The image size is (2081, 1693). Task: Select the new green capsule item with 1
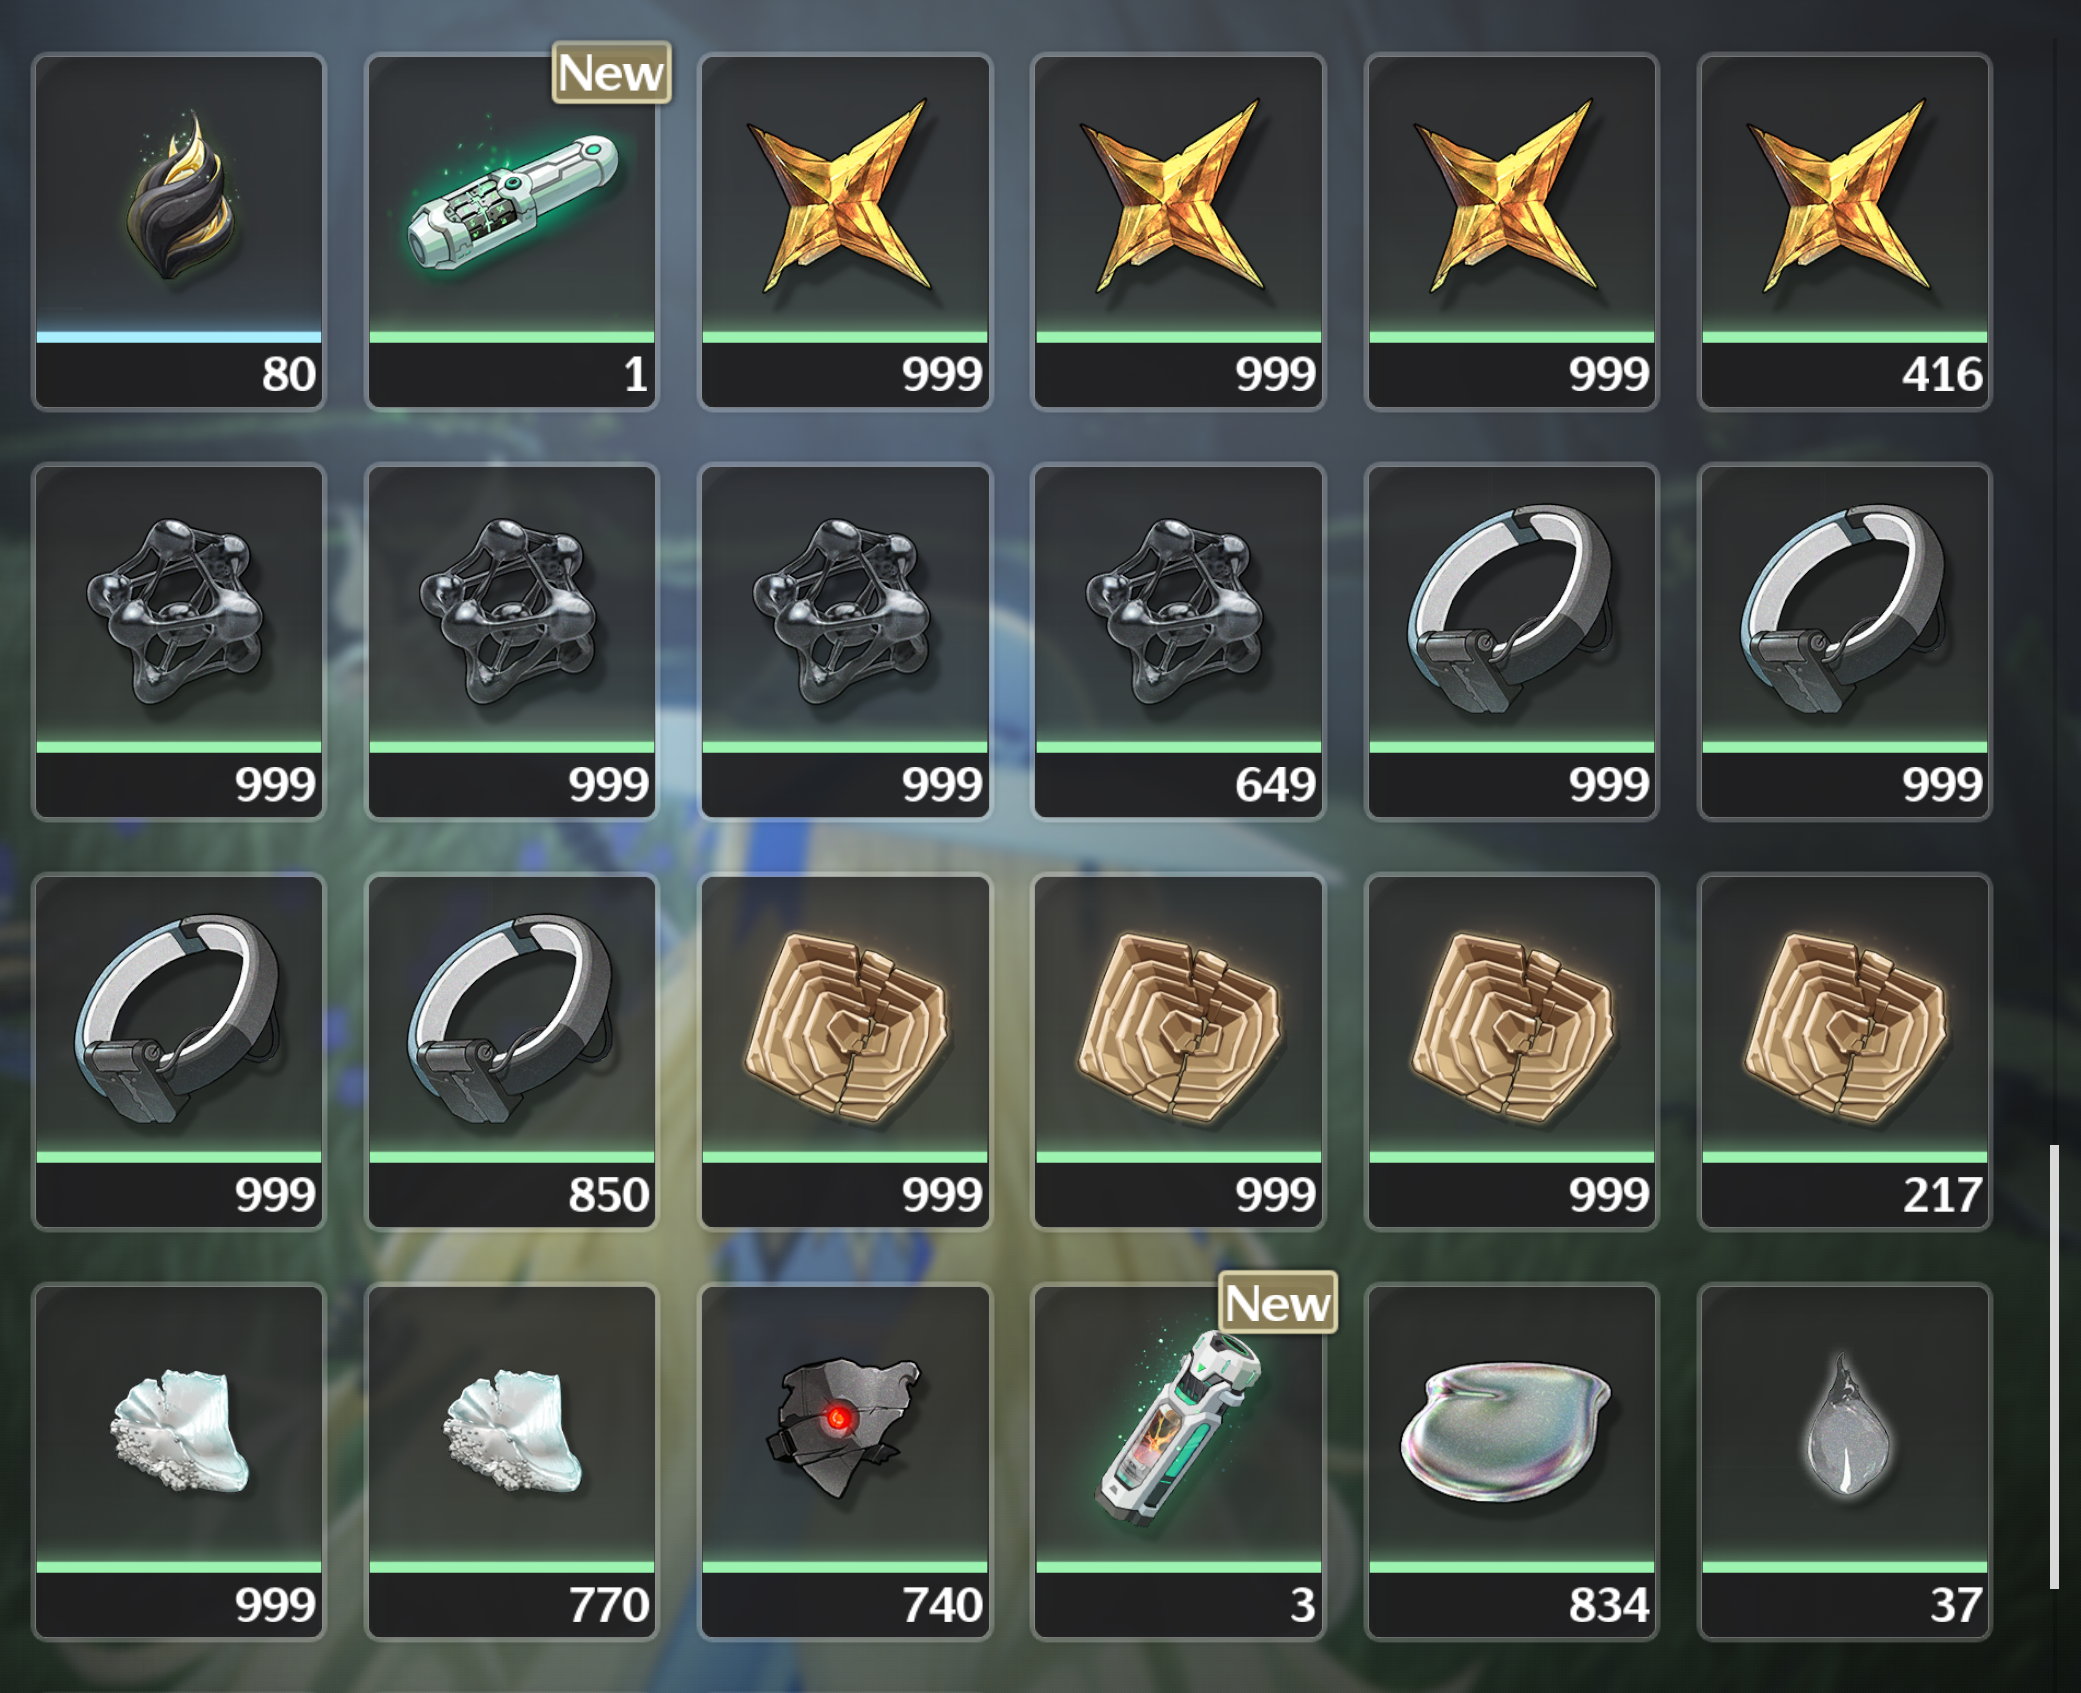click(512, 232)
